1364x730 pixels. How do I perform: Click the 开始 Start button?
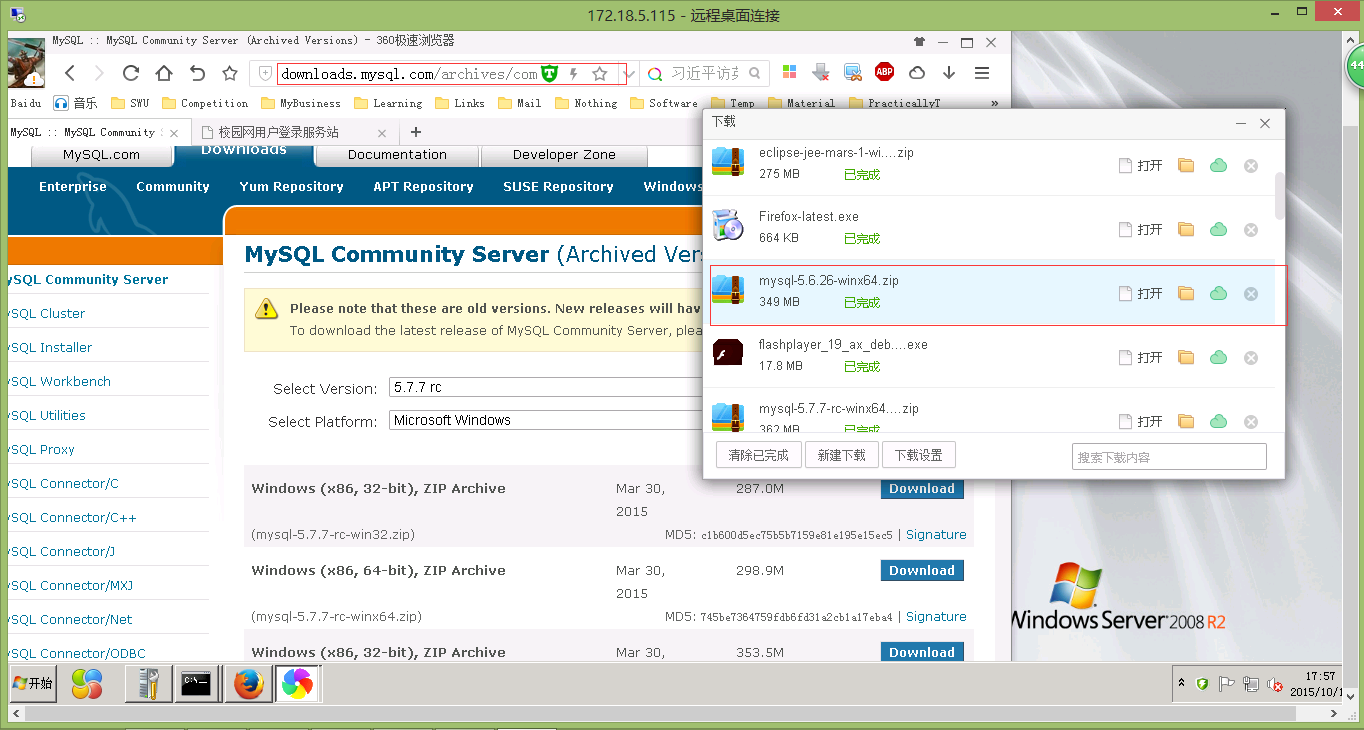[x=32, y=684]
